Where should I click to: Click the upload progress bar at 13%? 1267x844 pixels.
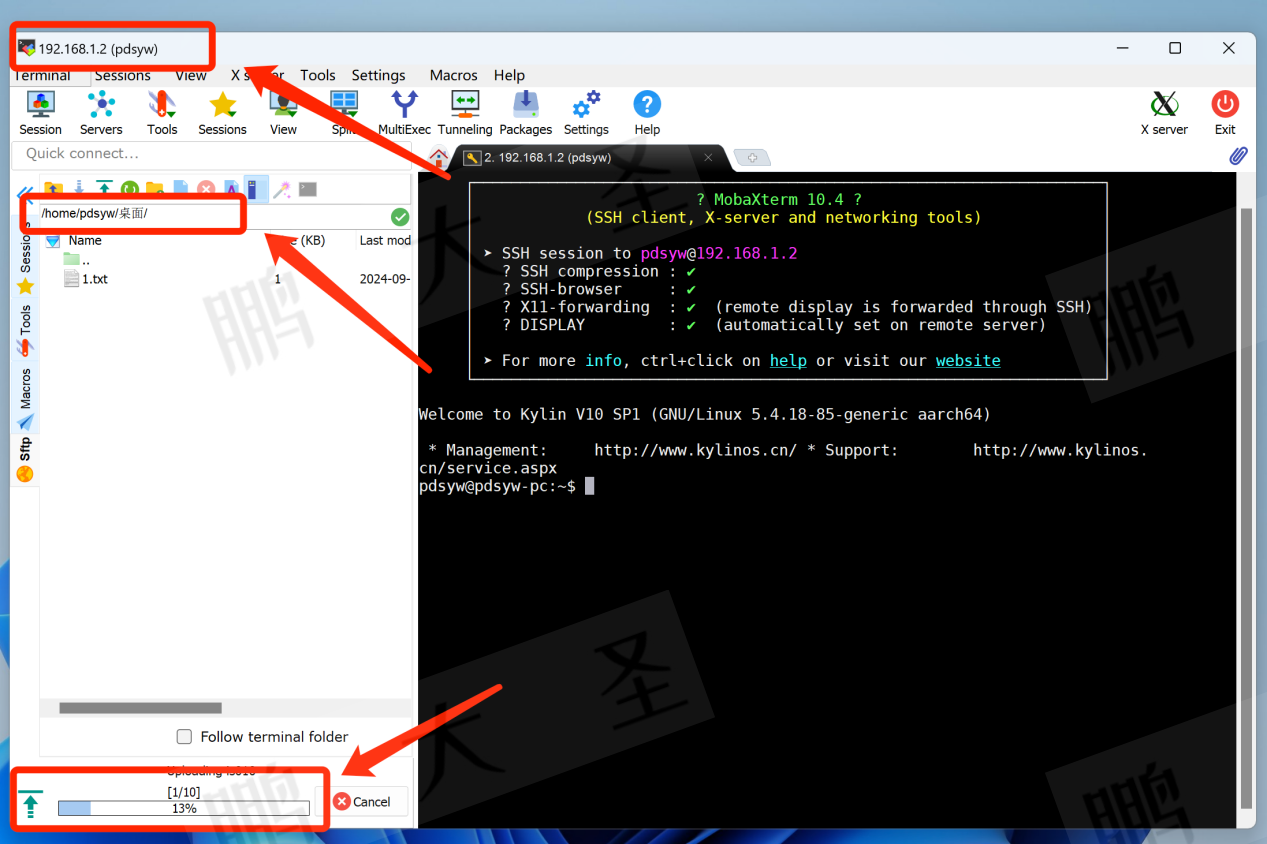coord(184,808)
